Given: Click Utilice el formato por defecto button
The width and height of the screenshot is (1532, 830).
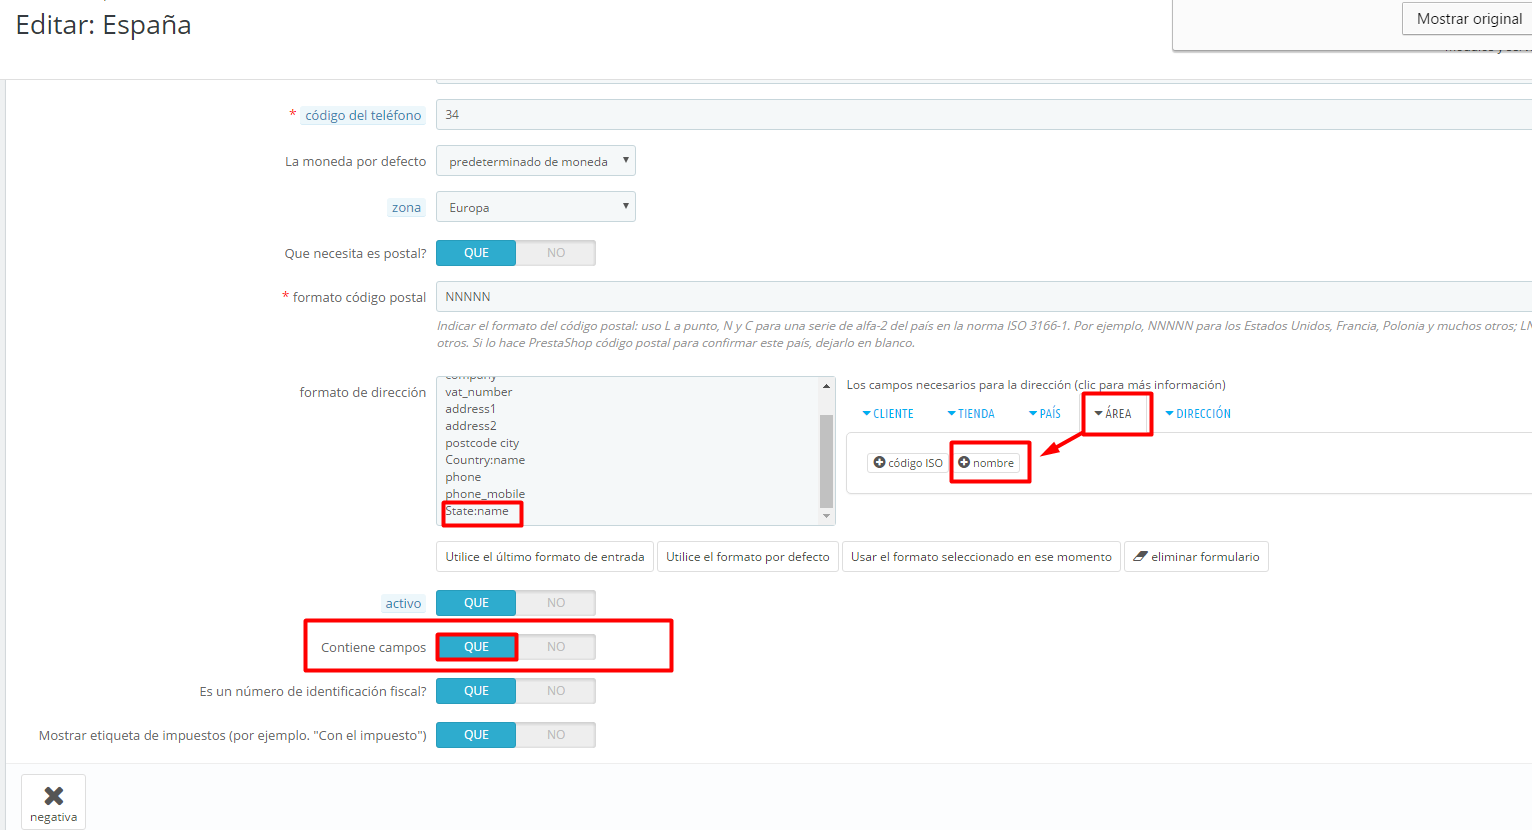Looking at the screenshot, I should click(x=748, y=557).
